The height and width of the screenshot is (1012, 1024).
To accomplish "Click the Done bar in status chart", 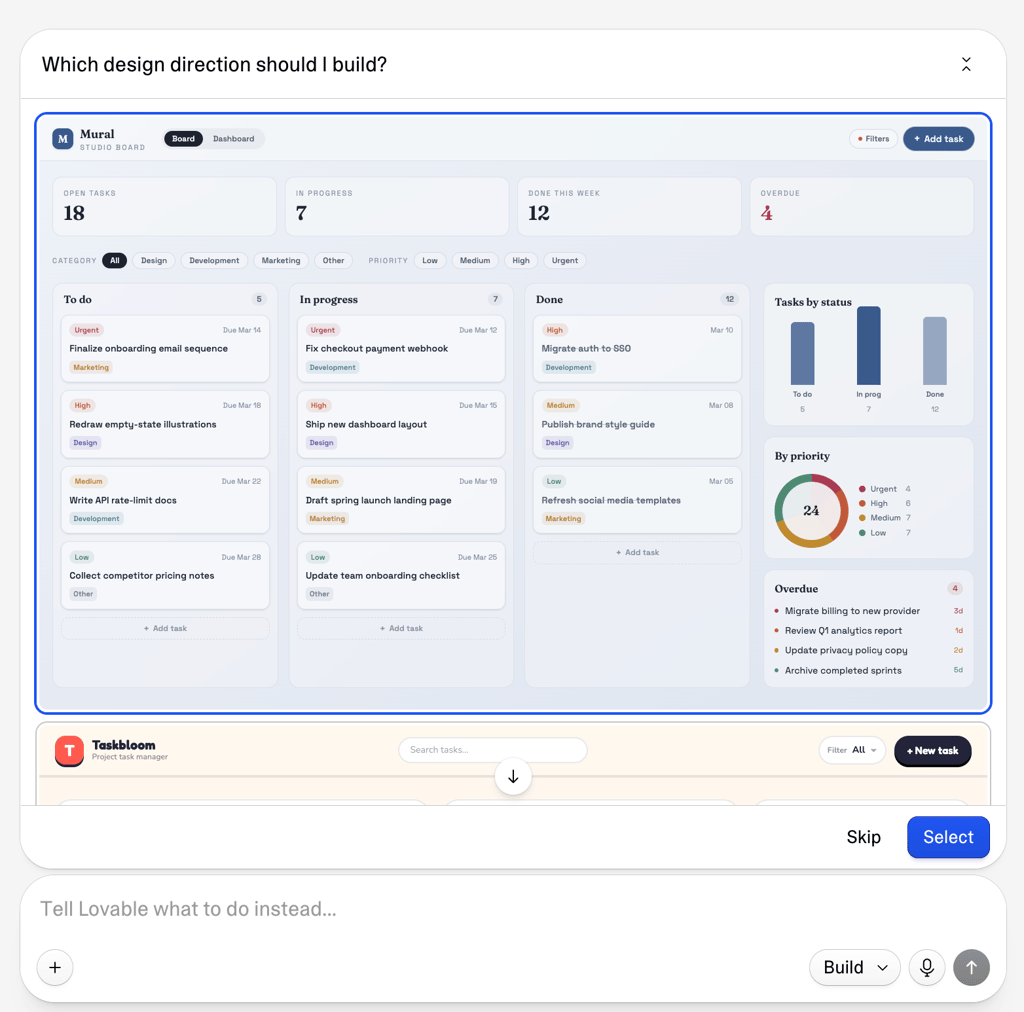I will pos(935,351).
